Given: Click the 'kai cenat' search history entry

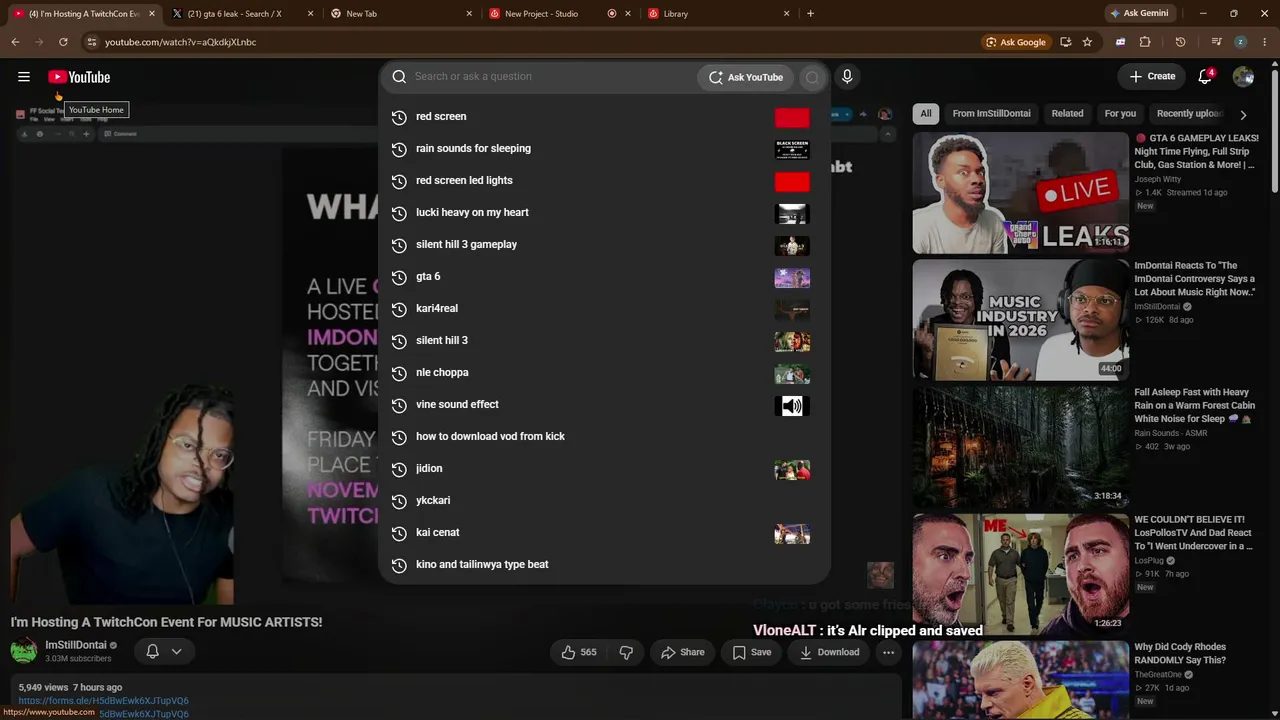Looking at the screenshot, I should pos(604,533).
